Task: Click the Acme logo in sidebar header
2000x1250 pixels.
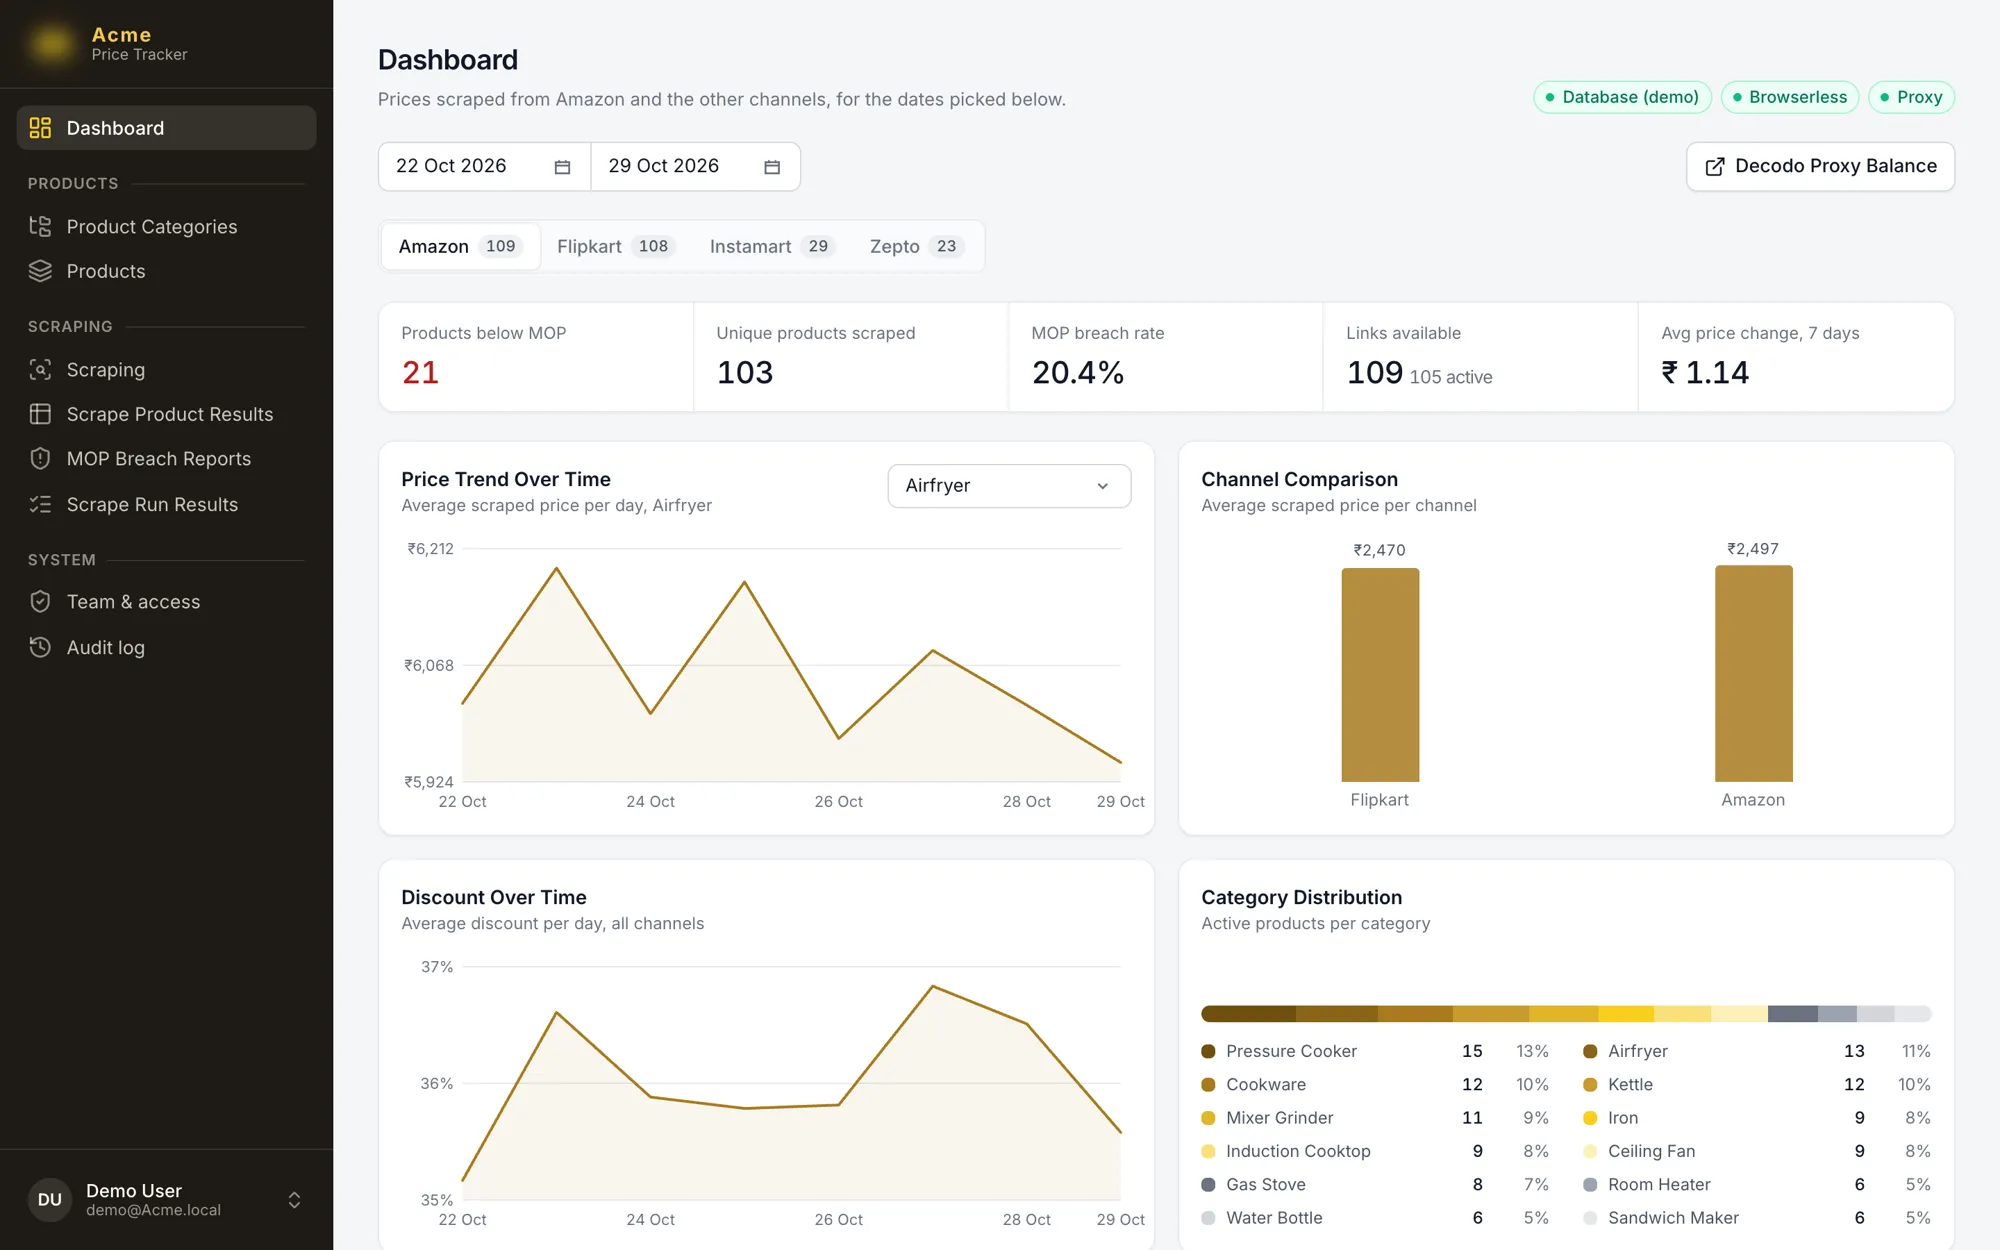Action: pos(52,43)
